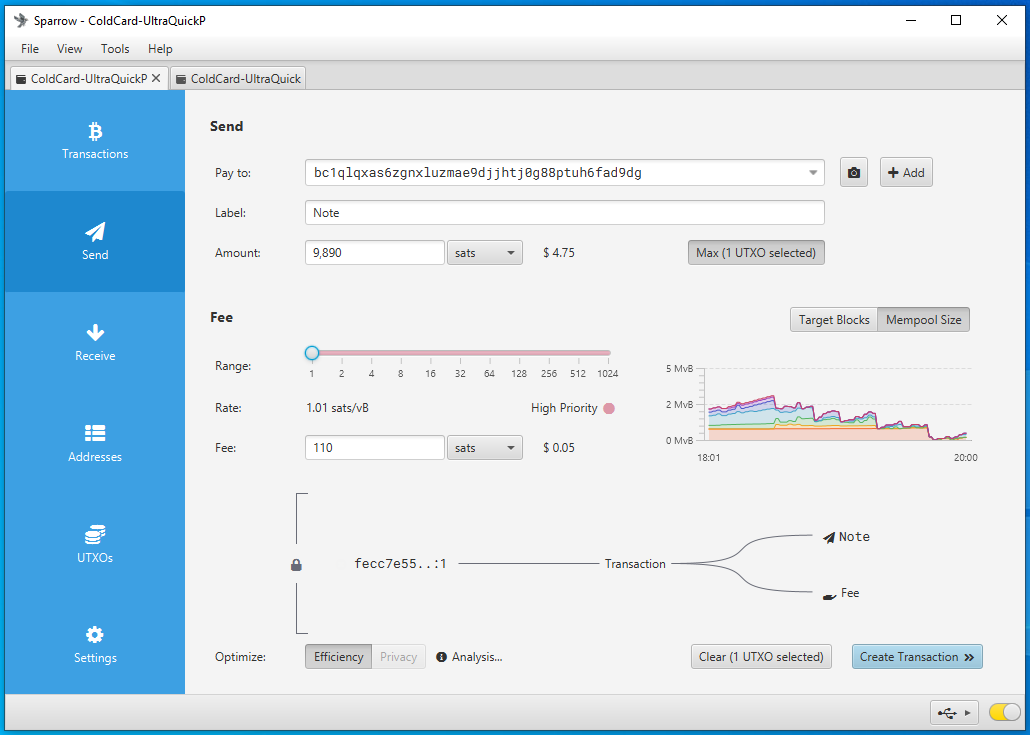Expand the Pay to address dropdown arrow
1030x735 pixels.
[x=813, y=173]
